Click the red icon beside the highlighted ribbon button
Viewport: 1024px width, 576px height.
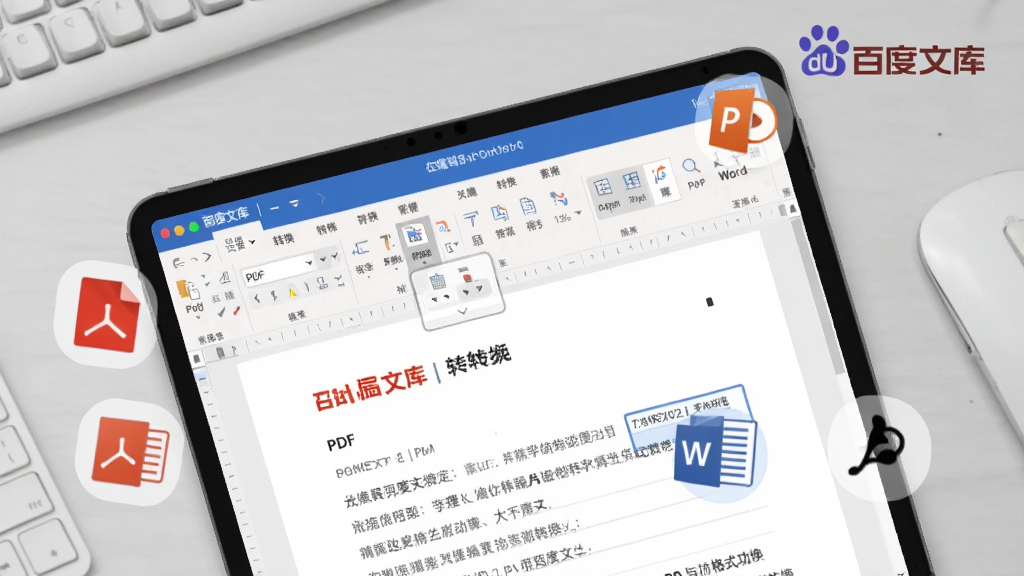(x=443, y=227)
